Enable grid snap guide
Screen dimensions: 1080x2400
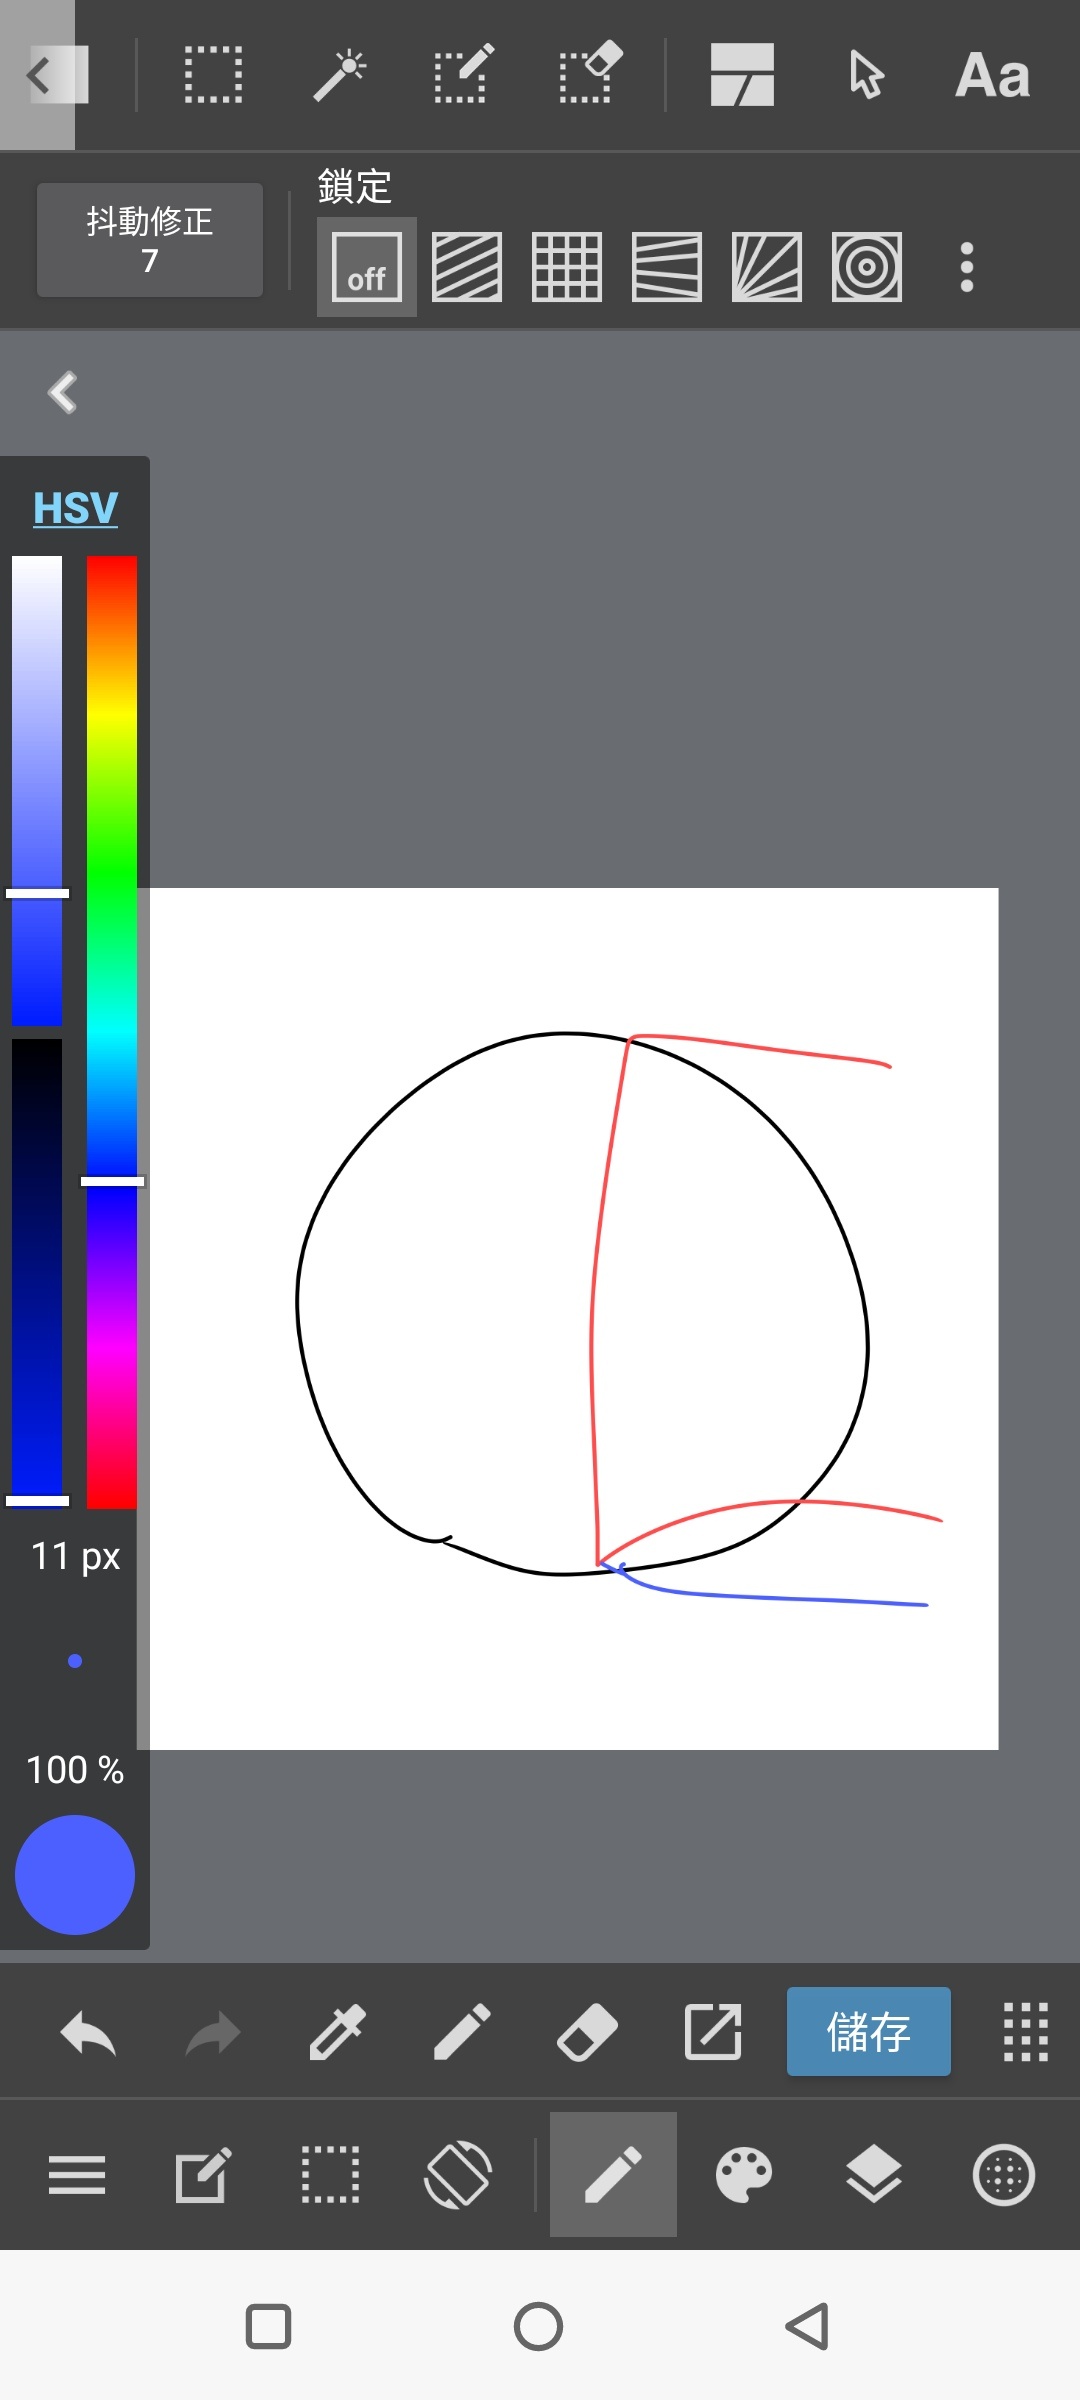pyautogui.click(x=567, y=267)
